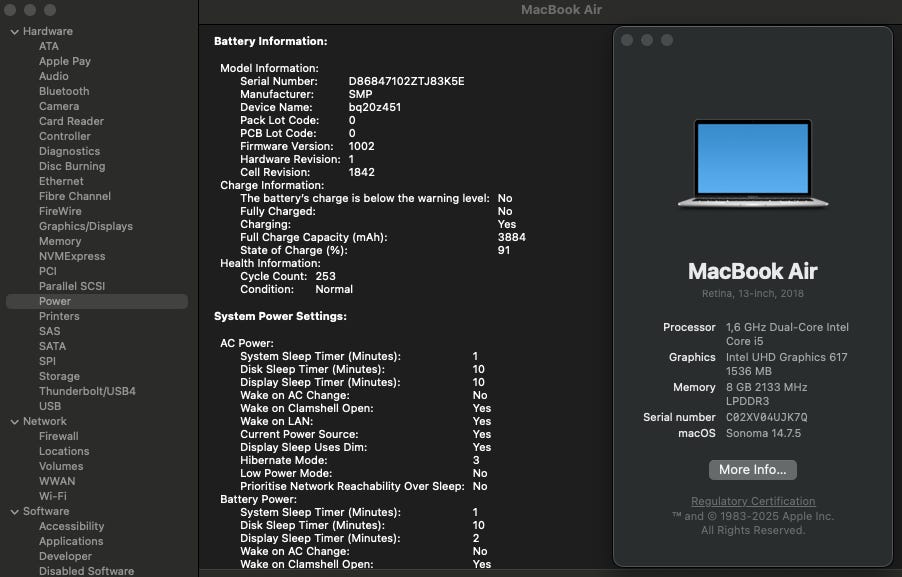Click the MacBook Air laptop image
The image size is (902, 577).
click(x=752, y=163)
